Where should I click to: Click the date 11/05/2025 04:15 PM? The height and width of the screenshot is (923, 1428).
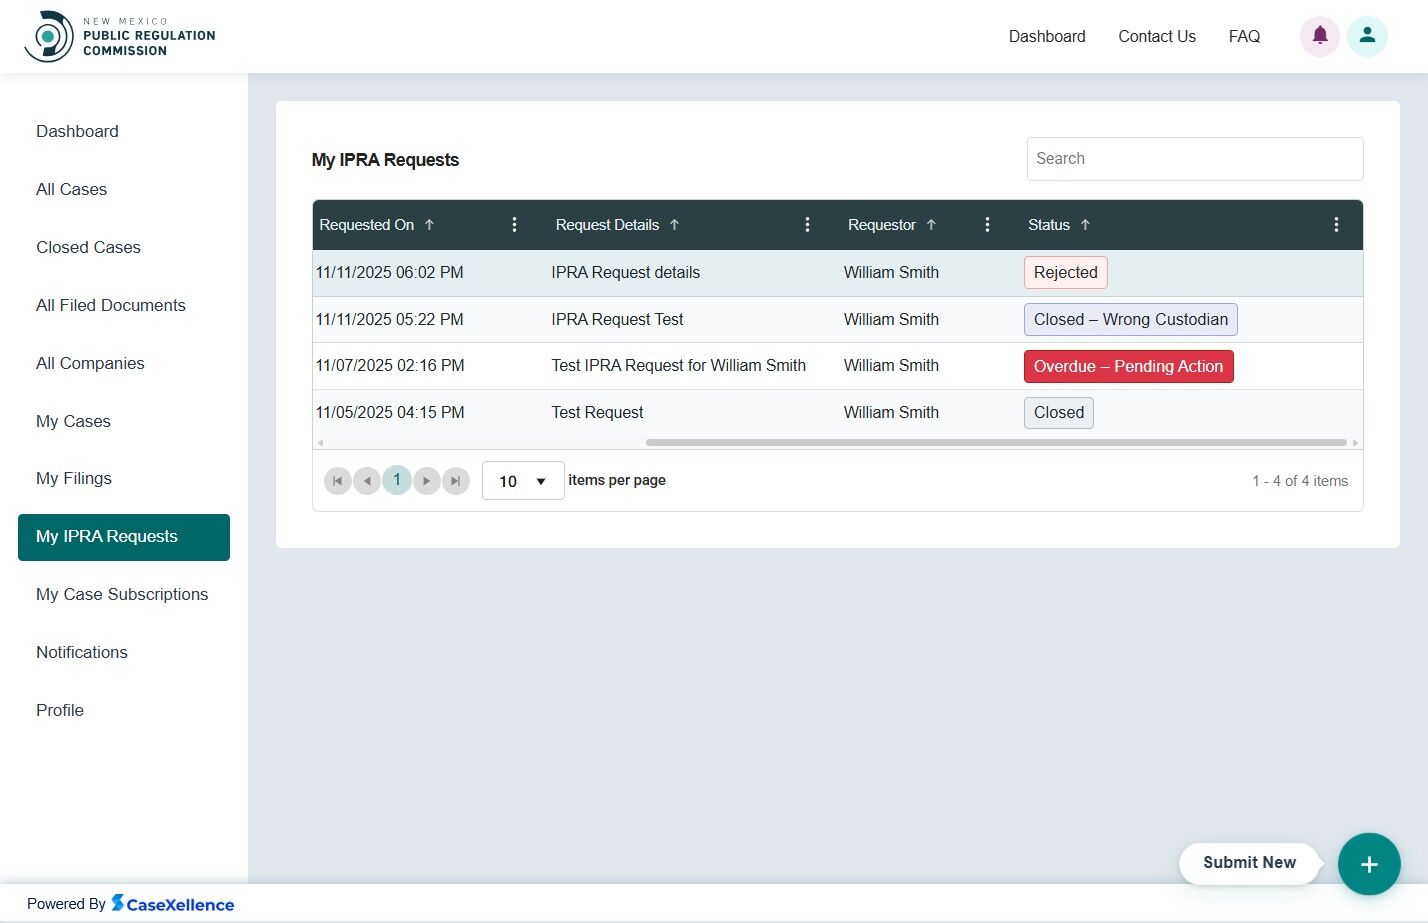tap(390, 412)
